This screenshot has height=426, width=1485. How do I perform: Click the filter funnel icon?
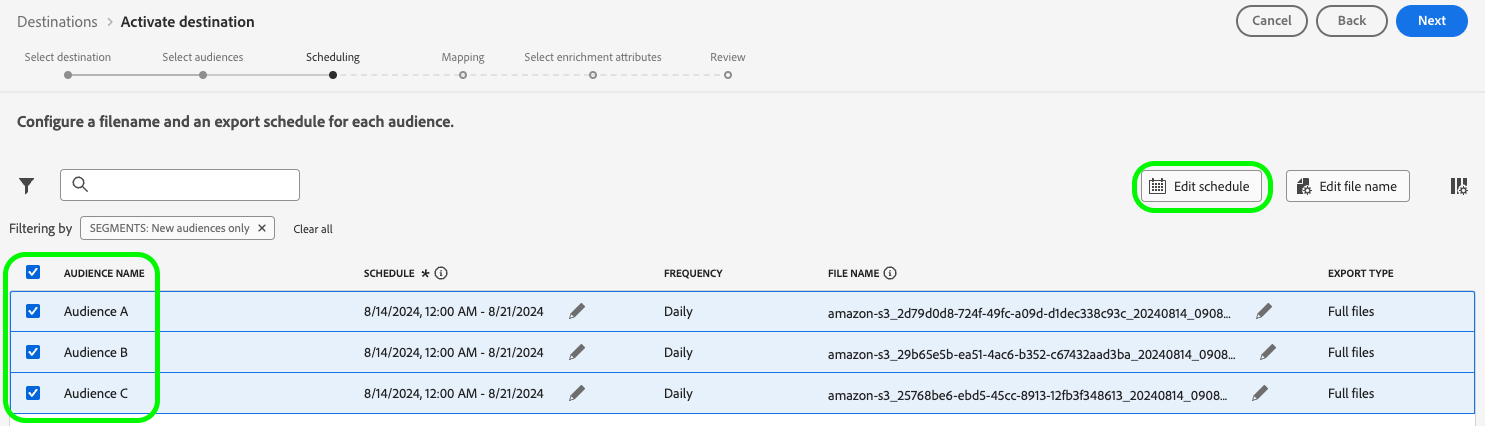27,185
